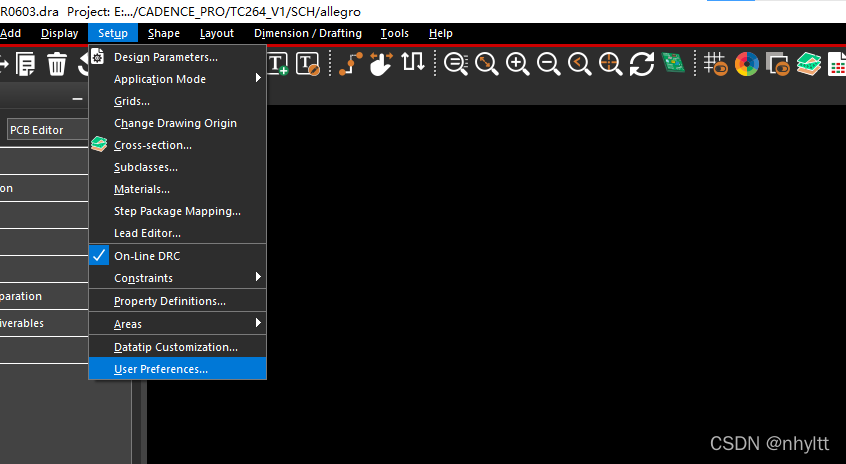The width and height of the screenshot is (846, 464).
Task: Click the green PCB board toolbar icon
Action: [673, 64]
